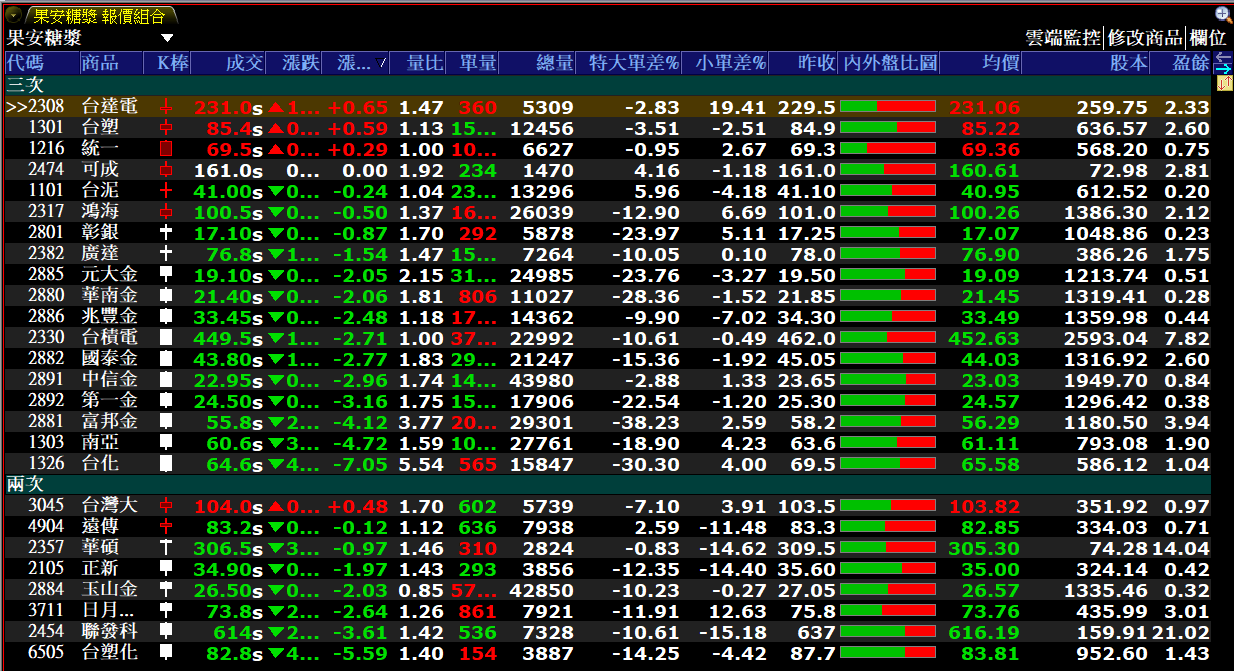Click the green down triangle in 台泥 row
Screen dimensions: 1234x671
tap(275, 191)
